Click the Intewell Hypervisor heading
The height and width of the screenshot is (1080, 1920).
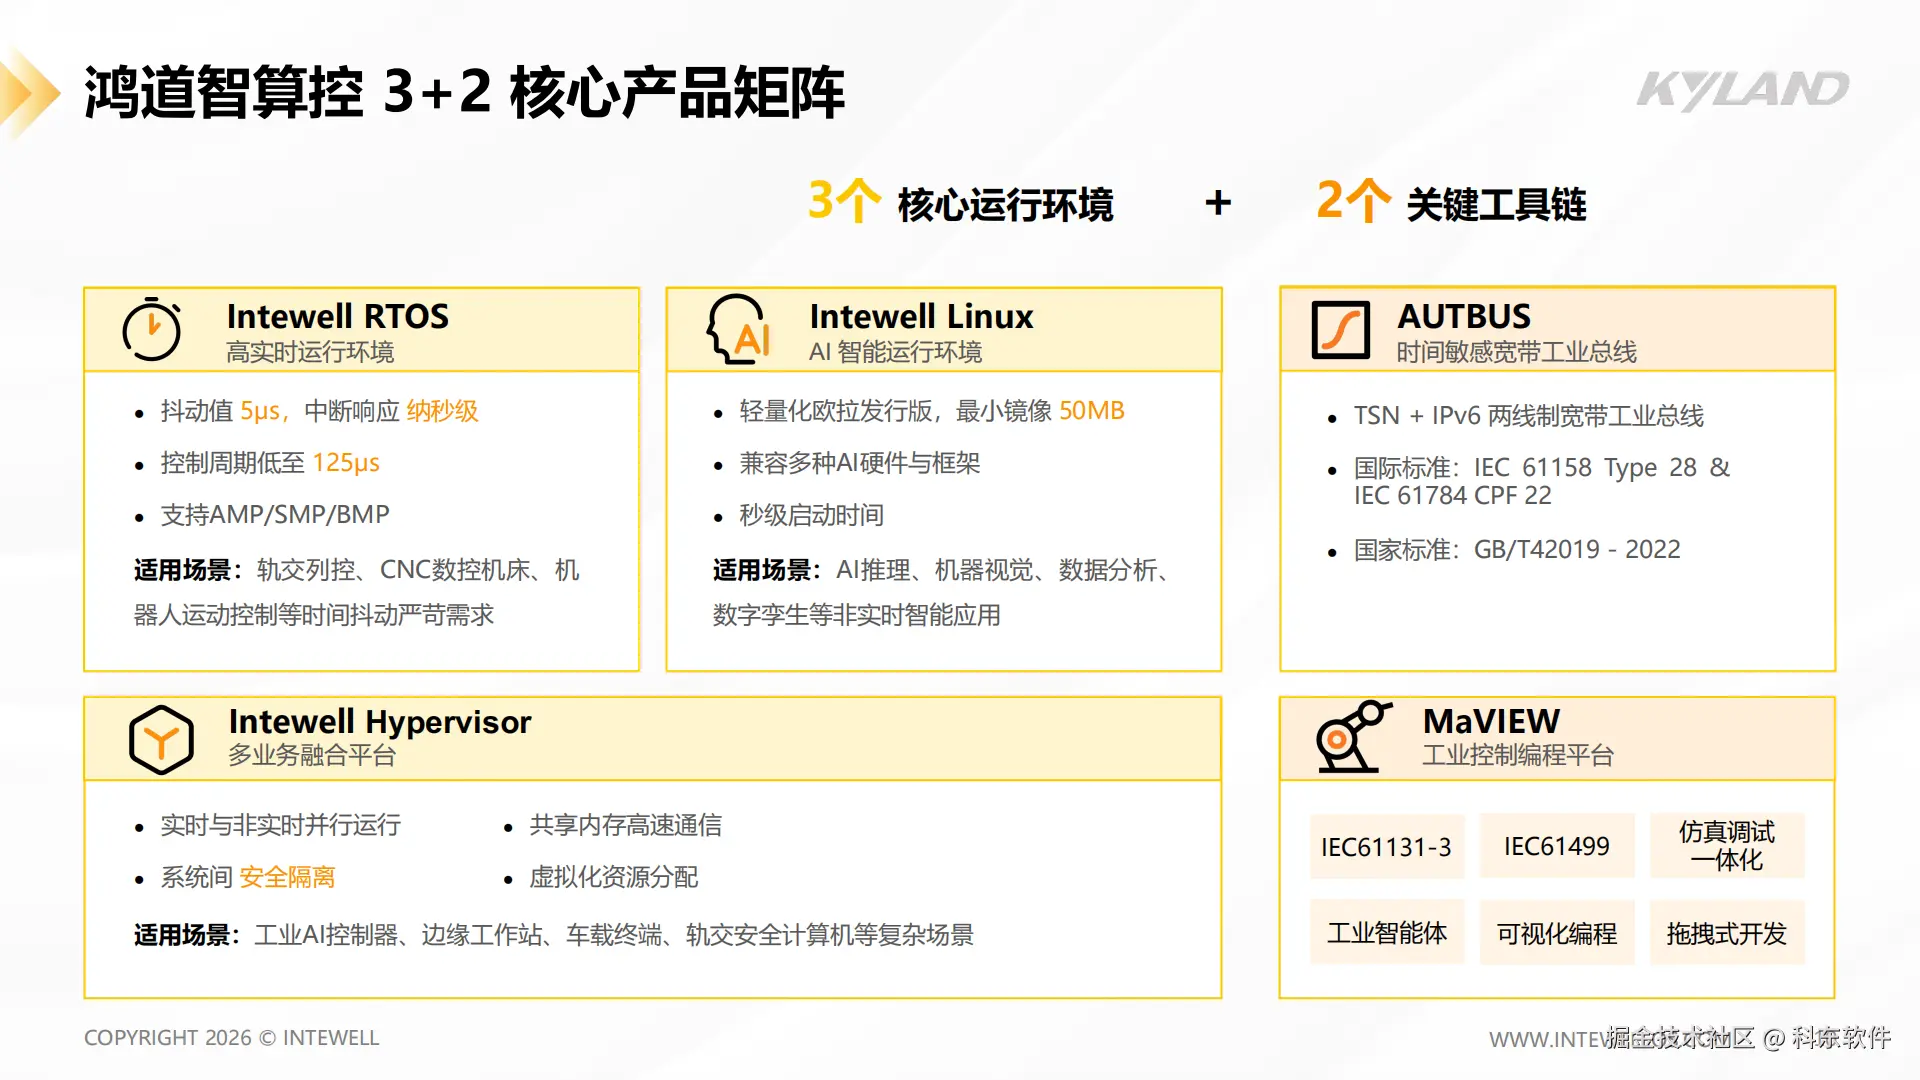tap(380, 722)
